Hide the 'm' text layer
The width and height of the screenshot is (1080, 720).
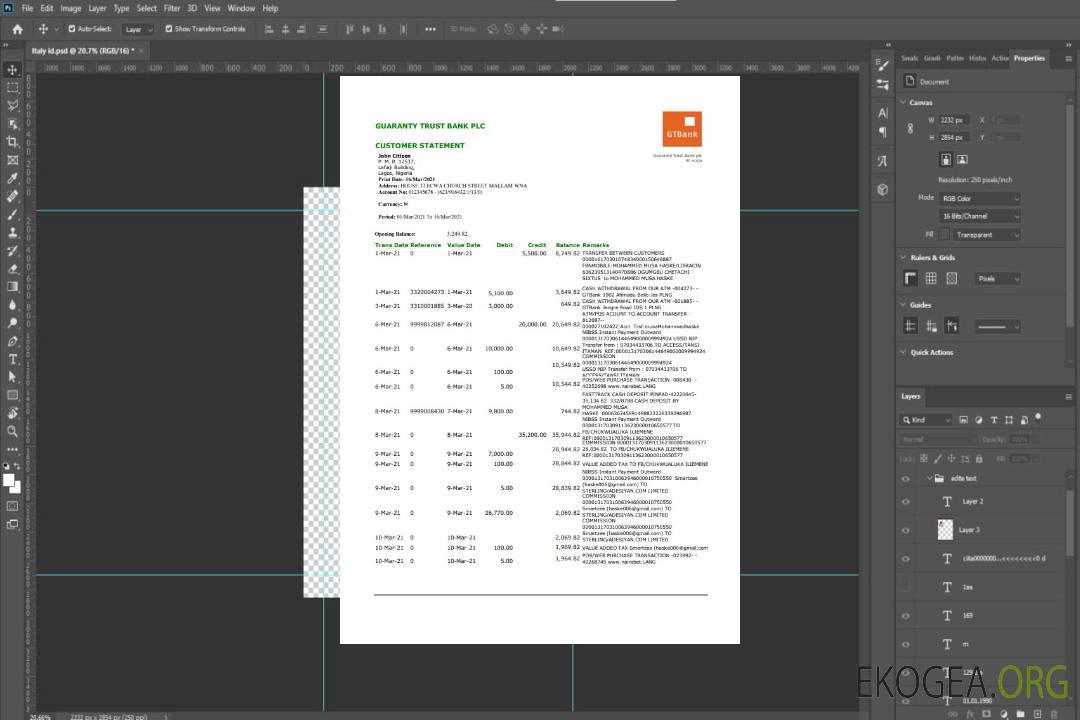tap(906, 644)
